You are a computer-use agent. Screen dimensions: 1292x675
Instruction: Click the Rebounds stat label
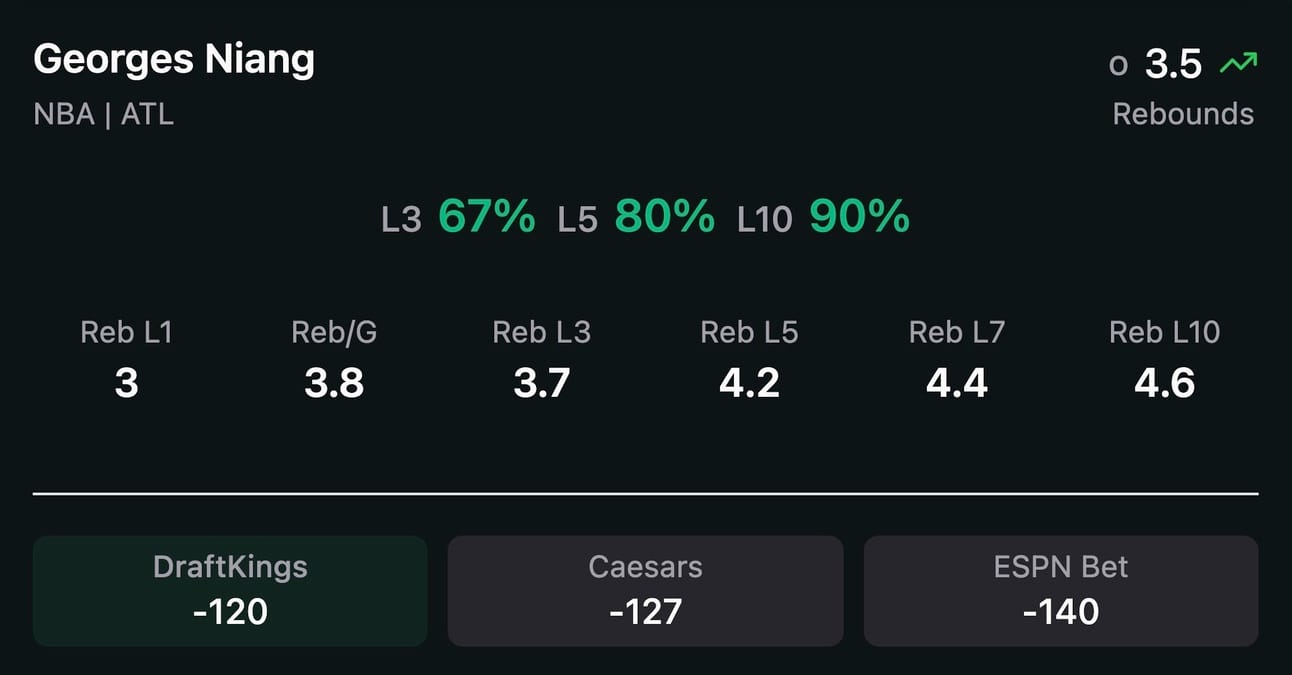(1183, 114)
